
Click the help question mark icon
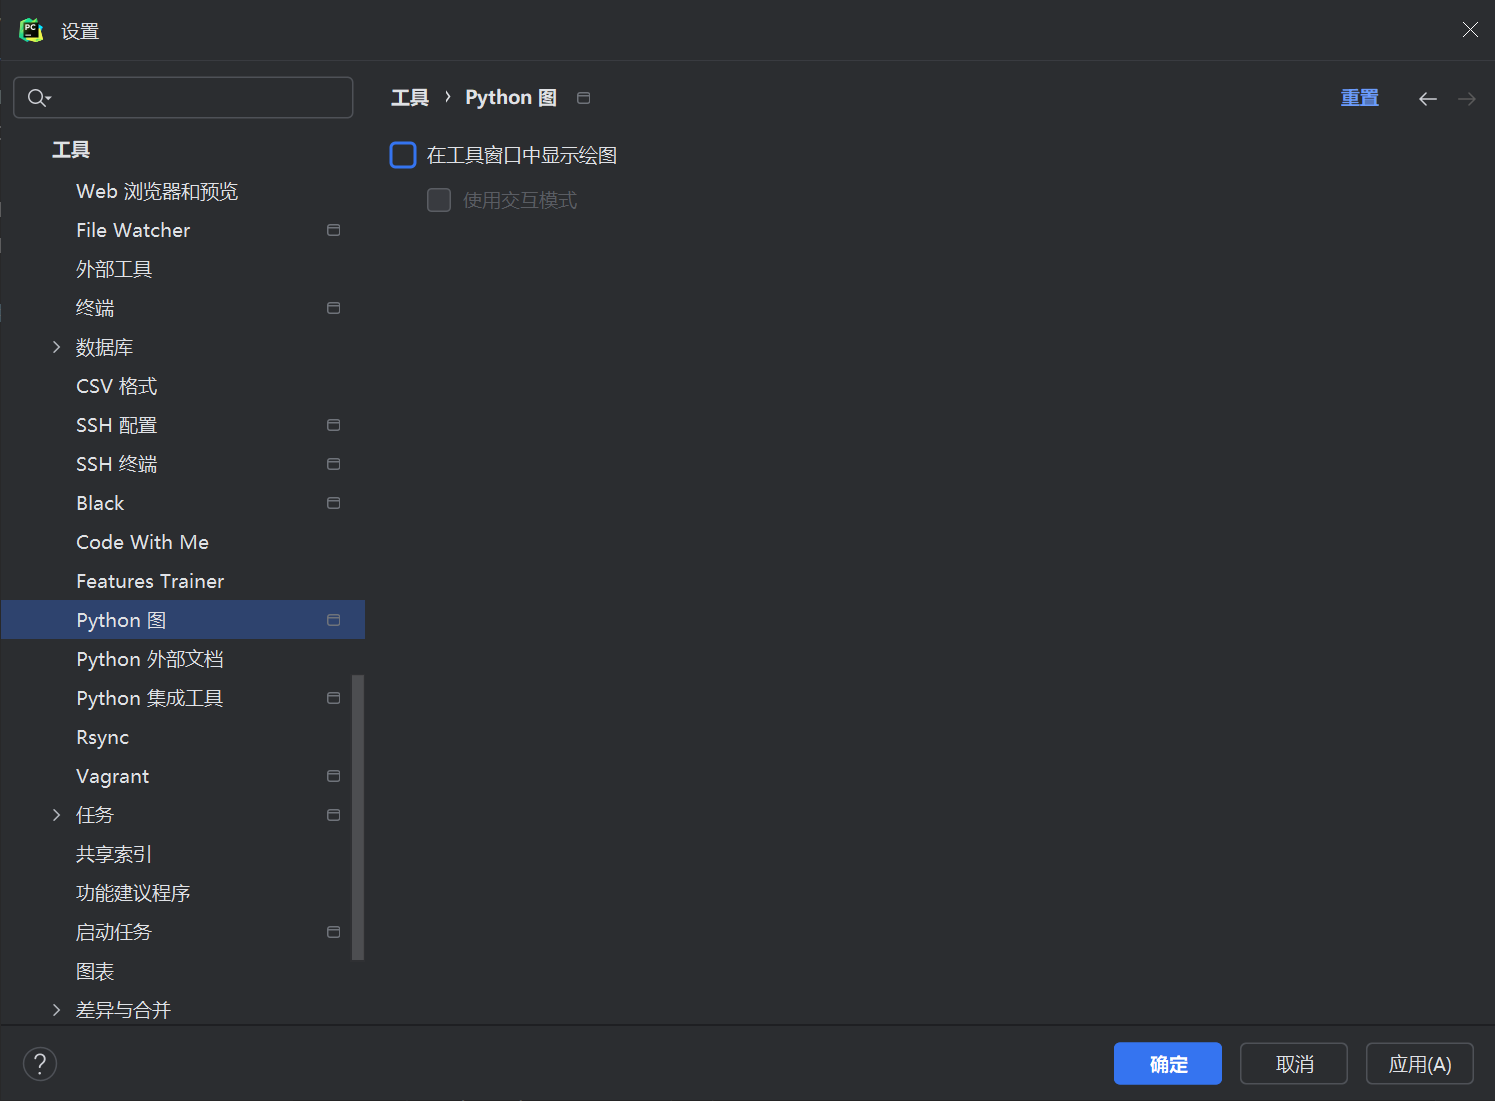[40, 1063]
